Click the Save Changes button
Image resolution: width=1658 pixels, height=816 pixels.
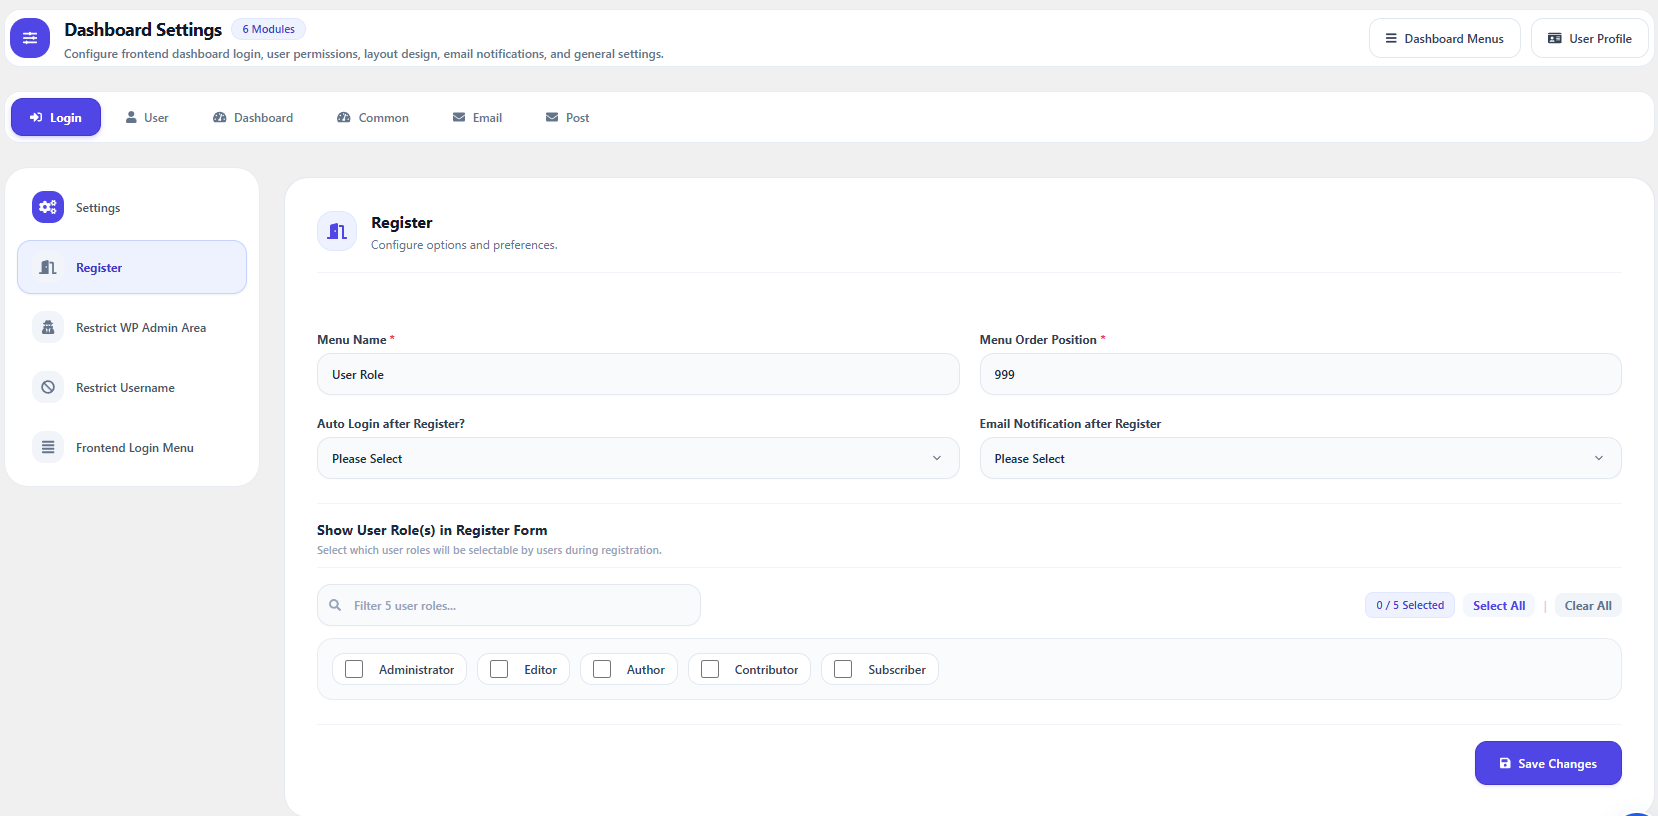1548,763
